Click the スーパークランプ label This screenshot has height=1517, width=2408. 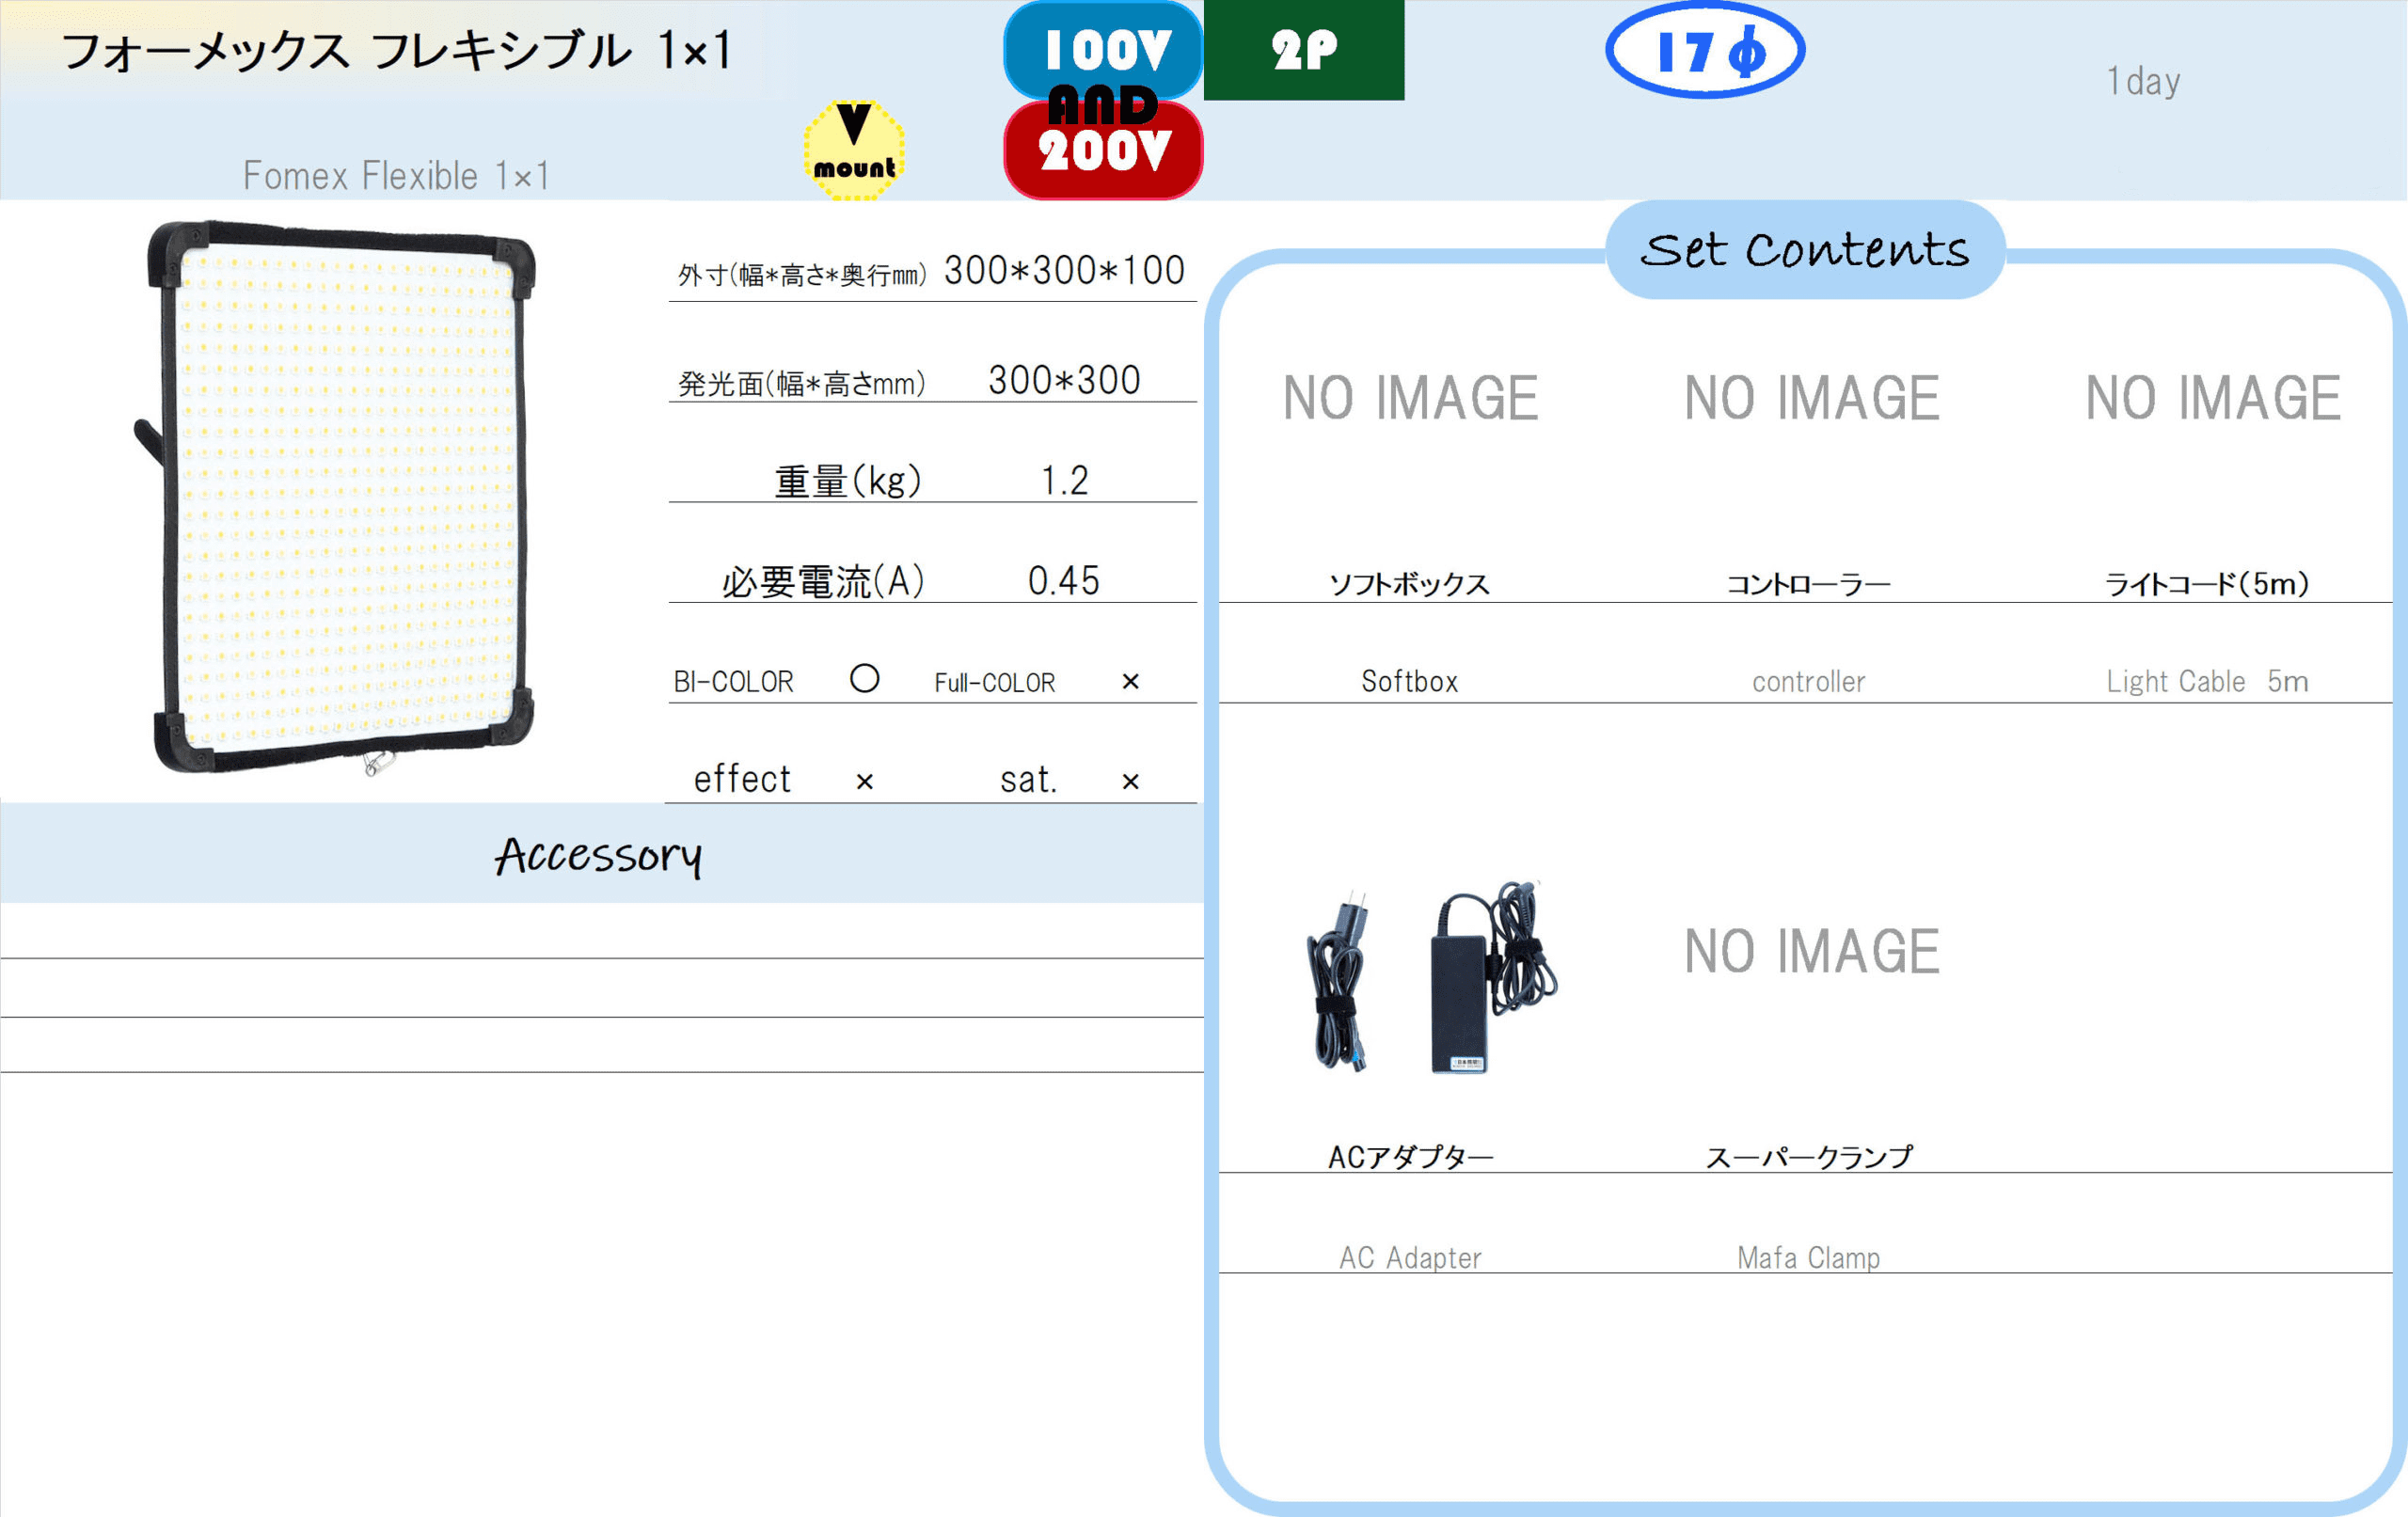point(1809,1157)
